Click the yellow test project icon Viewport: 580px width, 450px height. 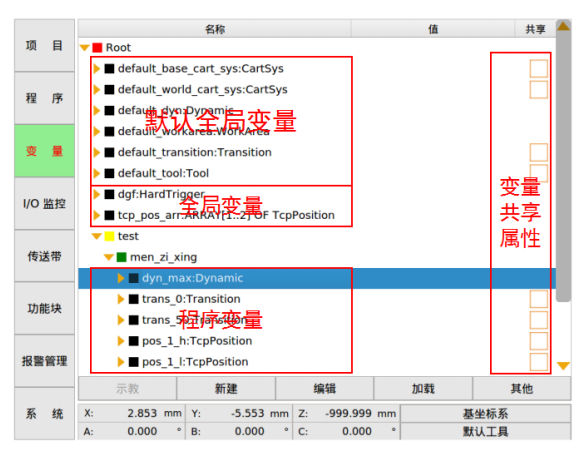[109, 236]
